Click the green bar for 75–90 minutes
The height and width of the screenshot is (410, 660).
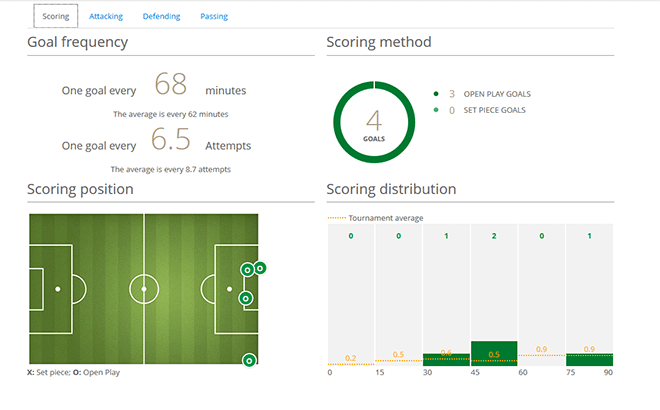tap(589, 360)
